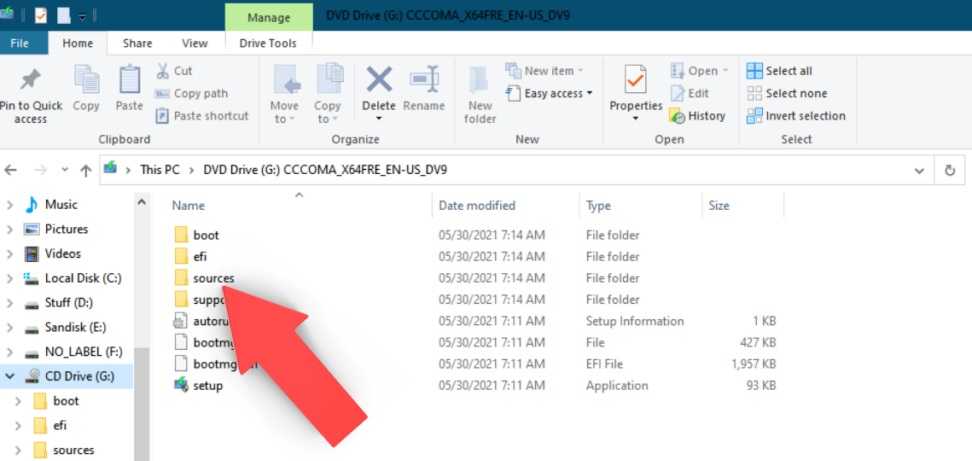Open Properties with the checkmark icon
Viewport: 972px width, 461px height.
click(635, 80)
